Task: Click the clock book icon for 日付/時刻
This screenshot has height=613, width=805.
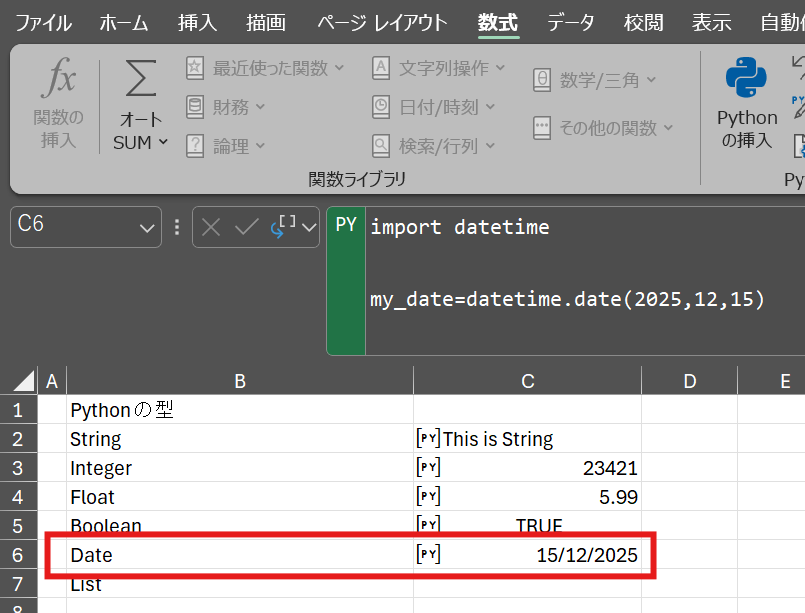Action: [381, 107]
